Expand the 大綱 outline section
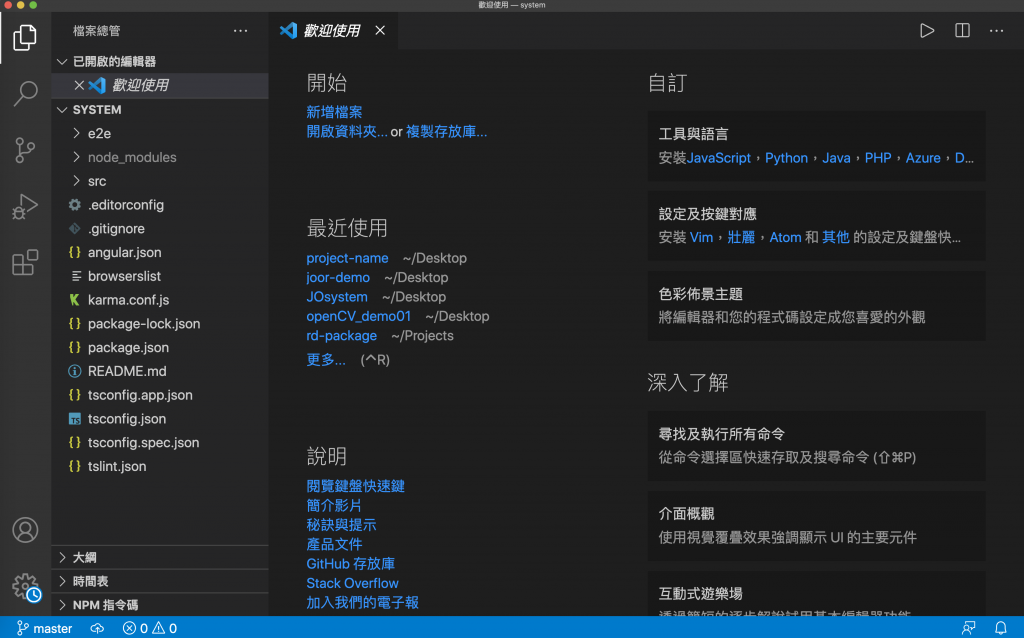This screenshot has height=638, width=1024. pyautogui.click(x=160, y=557)
